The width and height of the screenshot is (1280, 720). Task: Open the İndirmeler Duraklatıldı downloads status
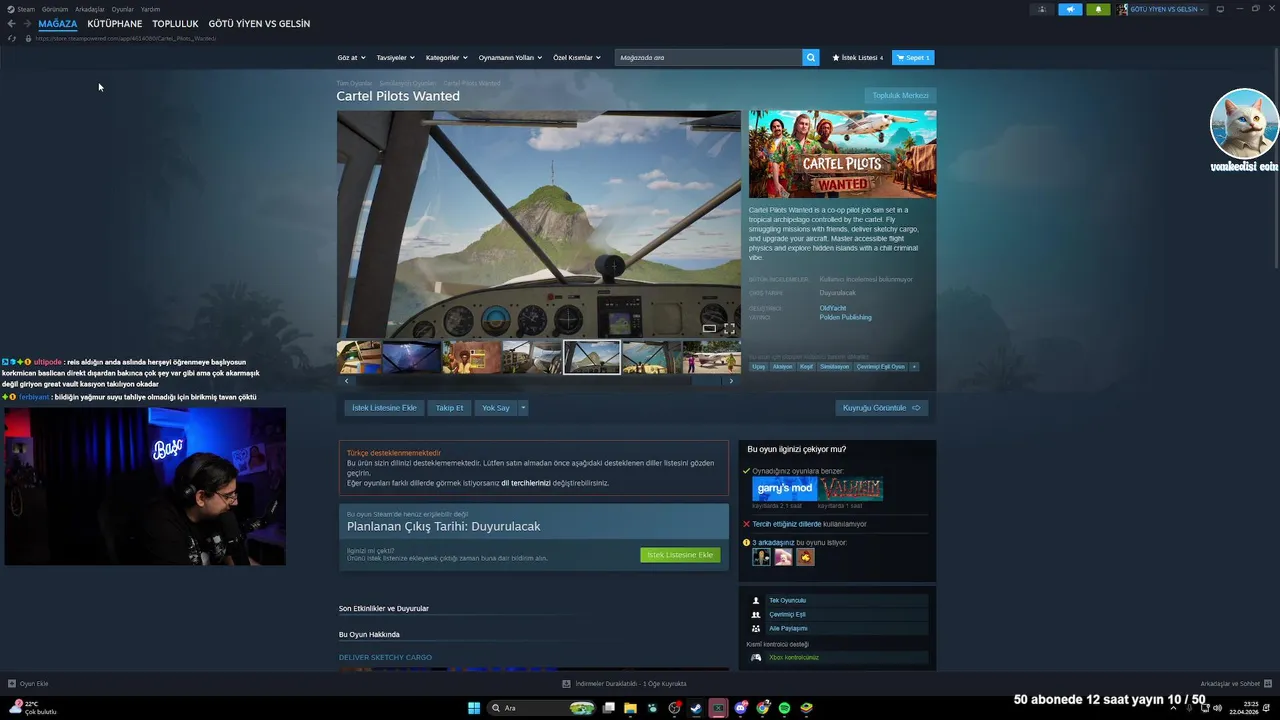tap(624, 684)
